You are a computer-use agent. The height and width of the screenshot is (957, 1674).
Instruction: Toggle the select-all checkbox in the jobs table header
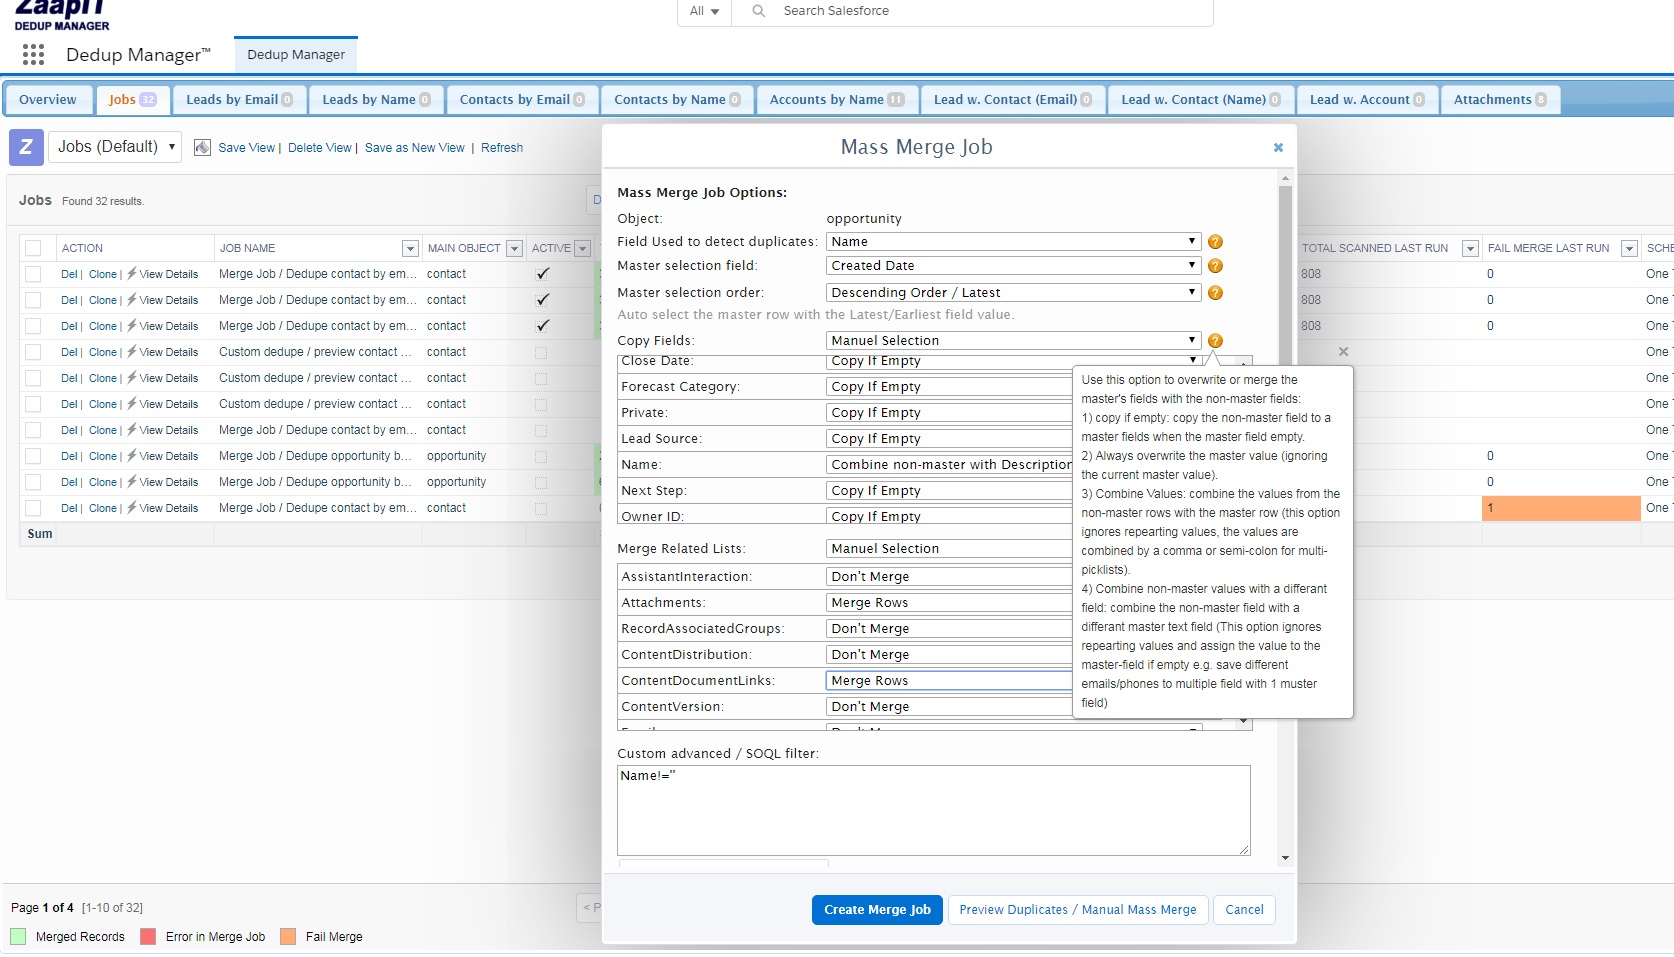[x=34, y=248]
